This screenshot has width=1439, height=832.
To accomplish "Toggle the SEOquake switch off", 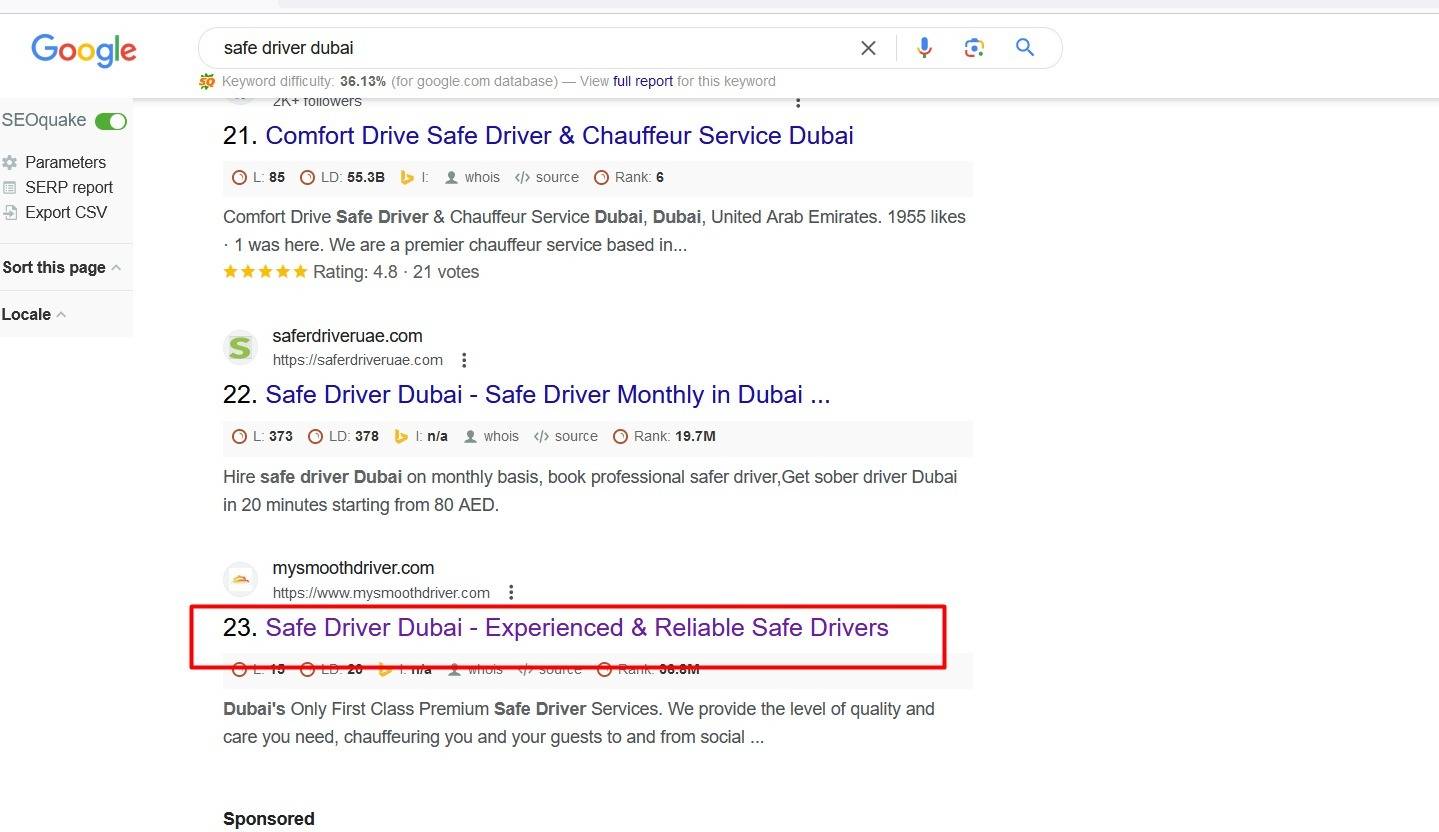I will tap(111, 121).
